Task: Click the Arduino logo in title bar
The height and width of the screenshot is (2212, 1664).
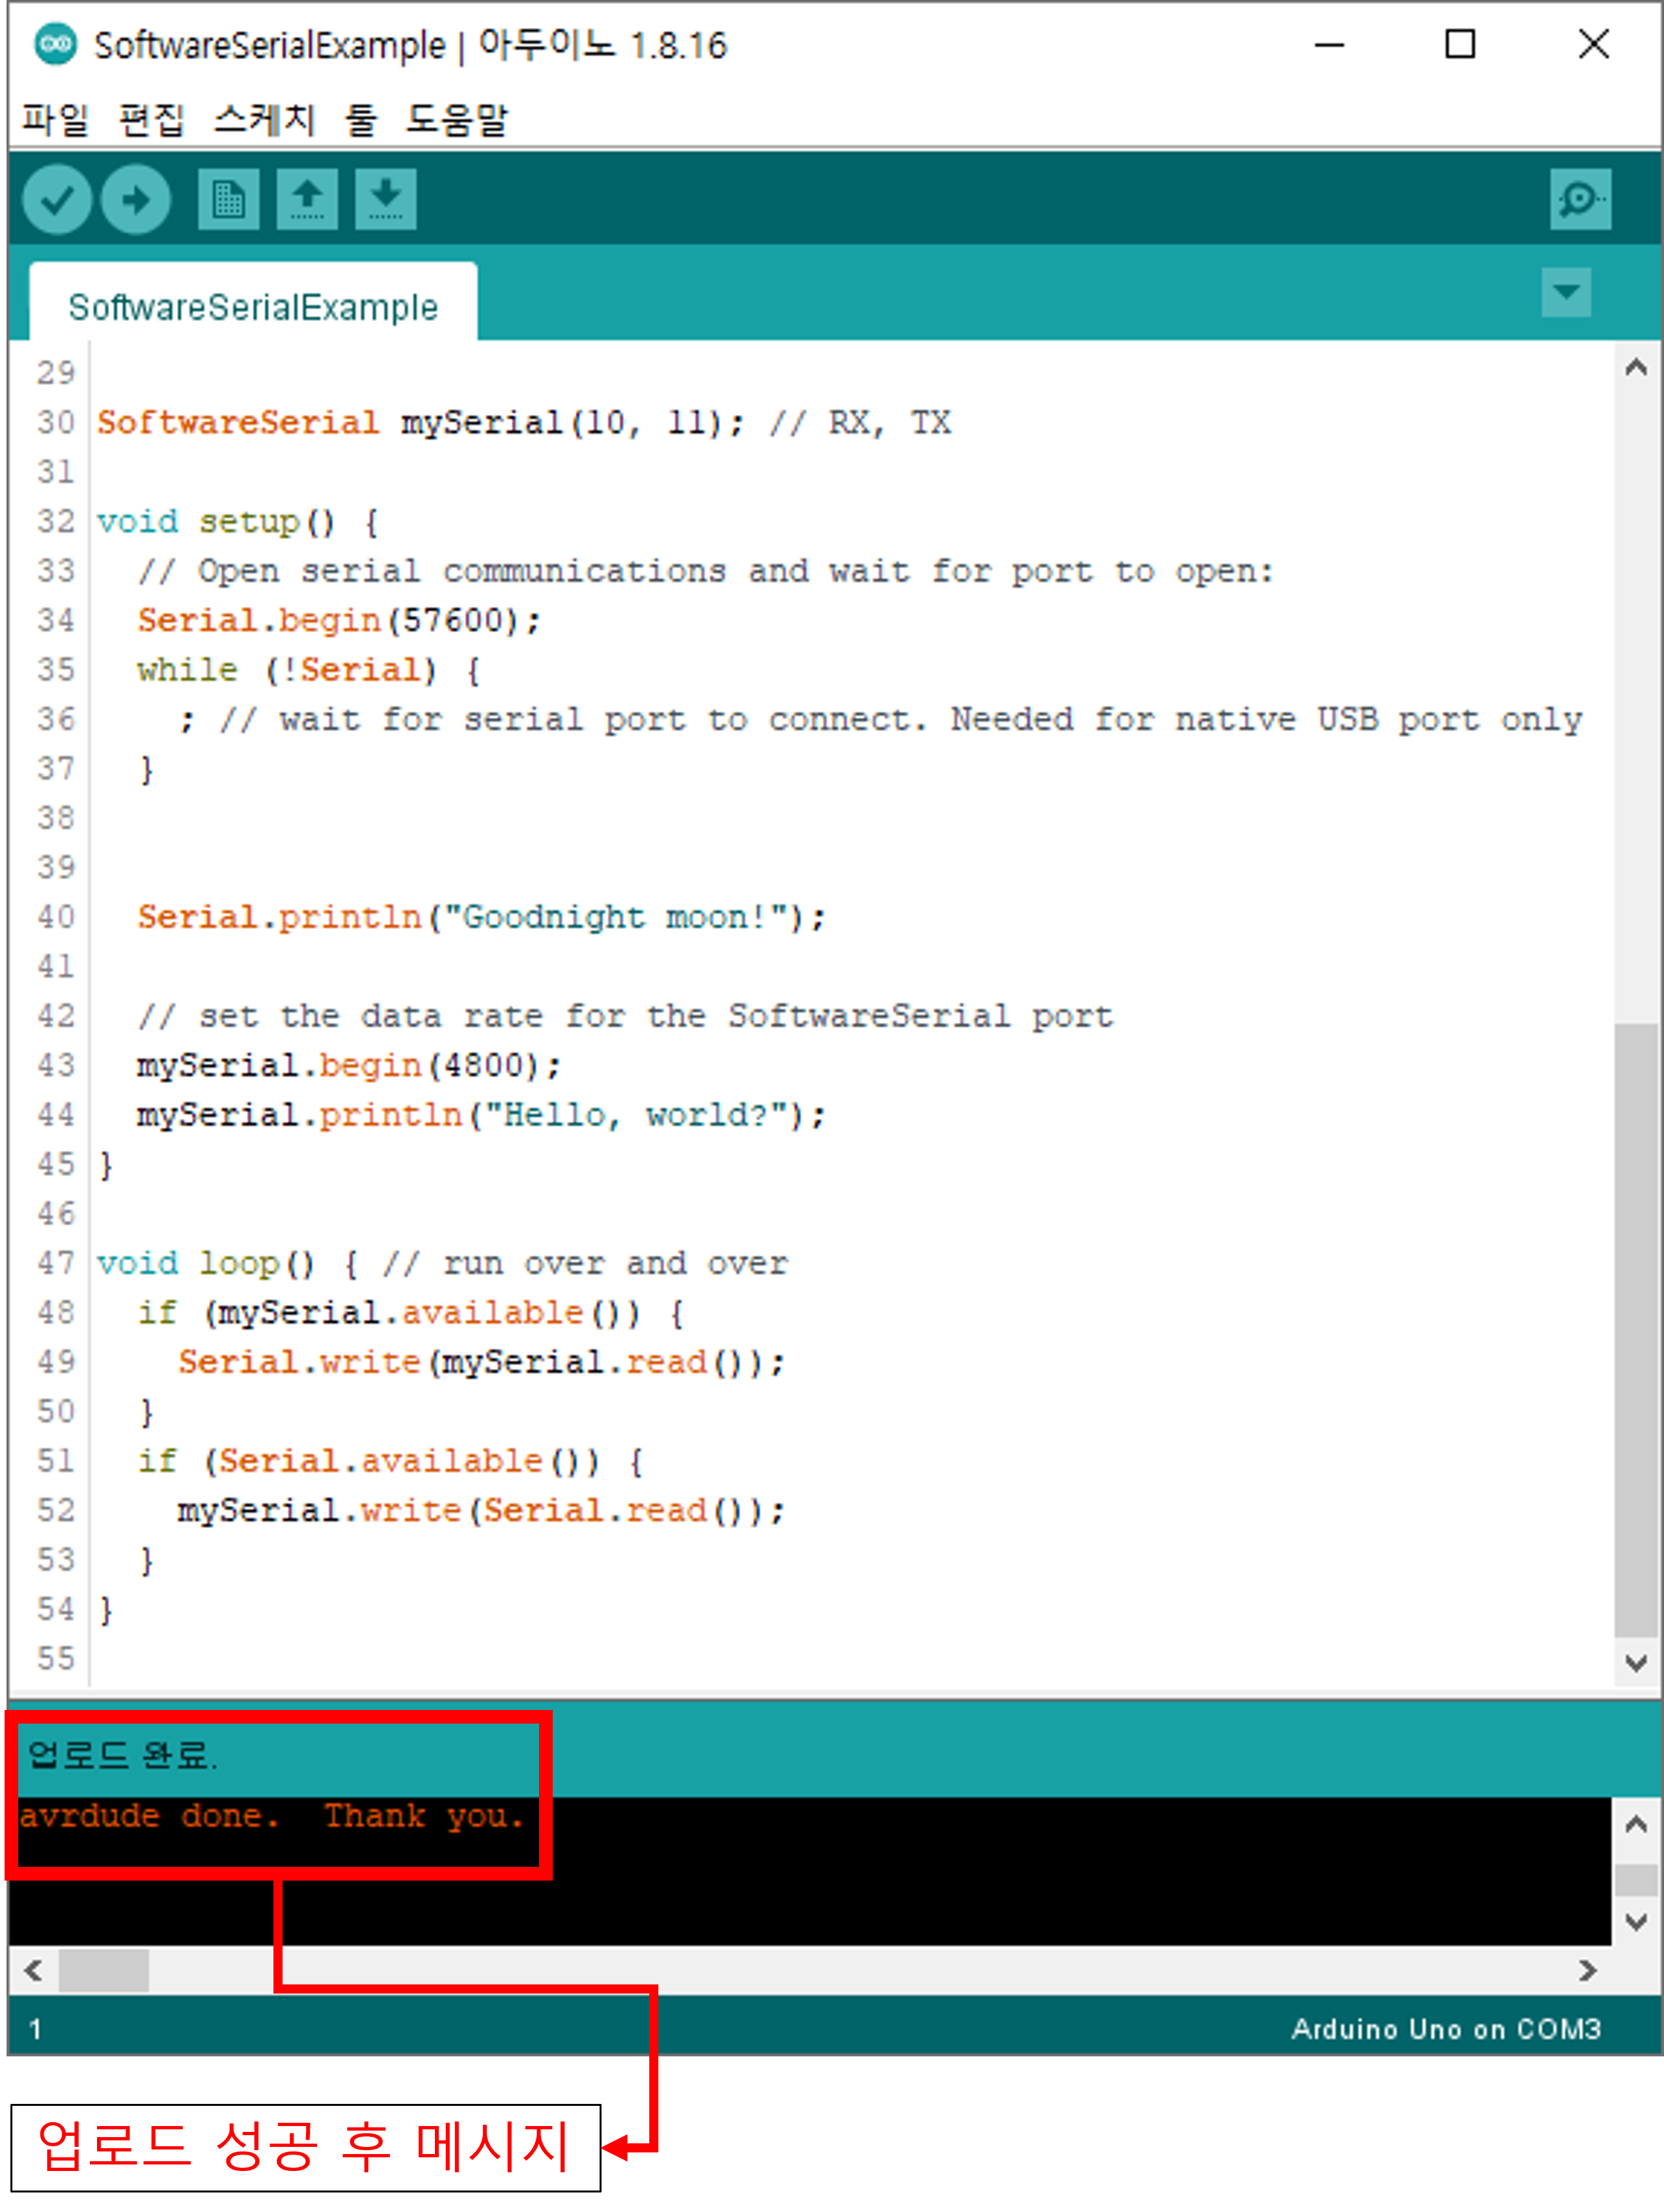Action: pyautogui.click(x=55, y=44)
